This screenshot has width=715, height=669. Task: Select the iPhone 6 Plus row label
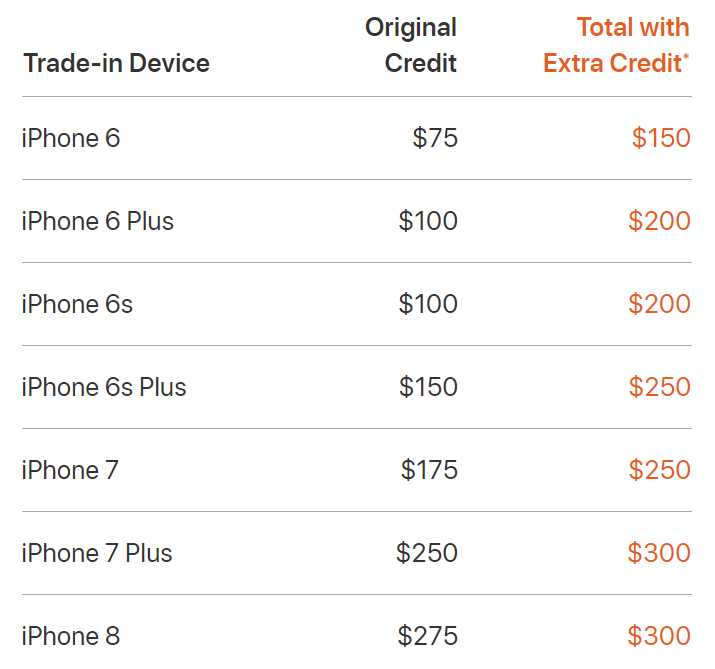(98, 221)
